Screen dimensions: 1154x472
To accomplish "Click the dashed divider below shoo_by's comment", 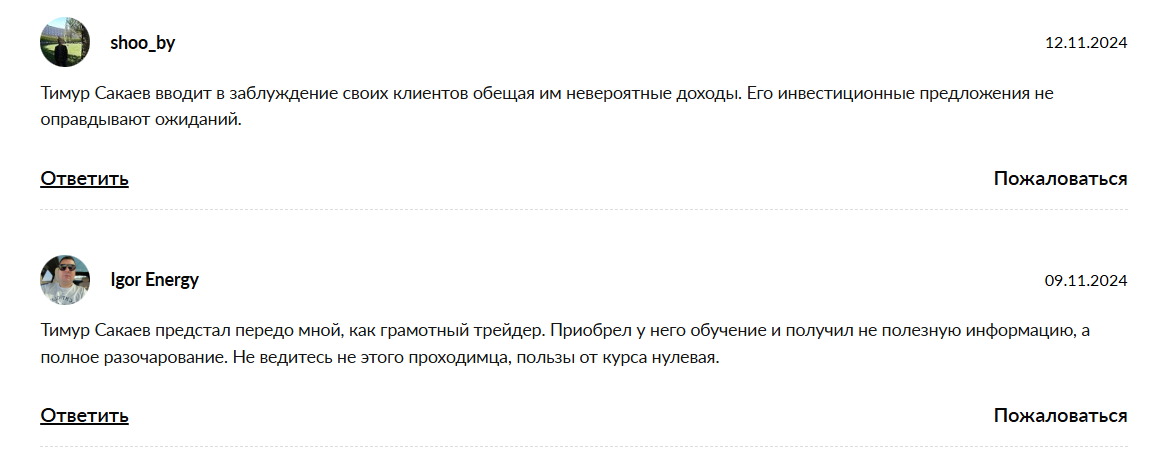I will [x=583, y=210].
